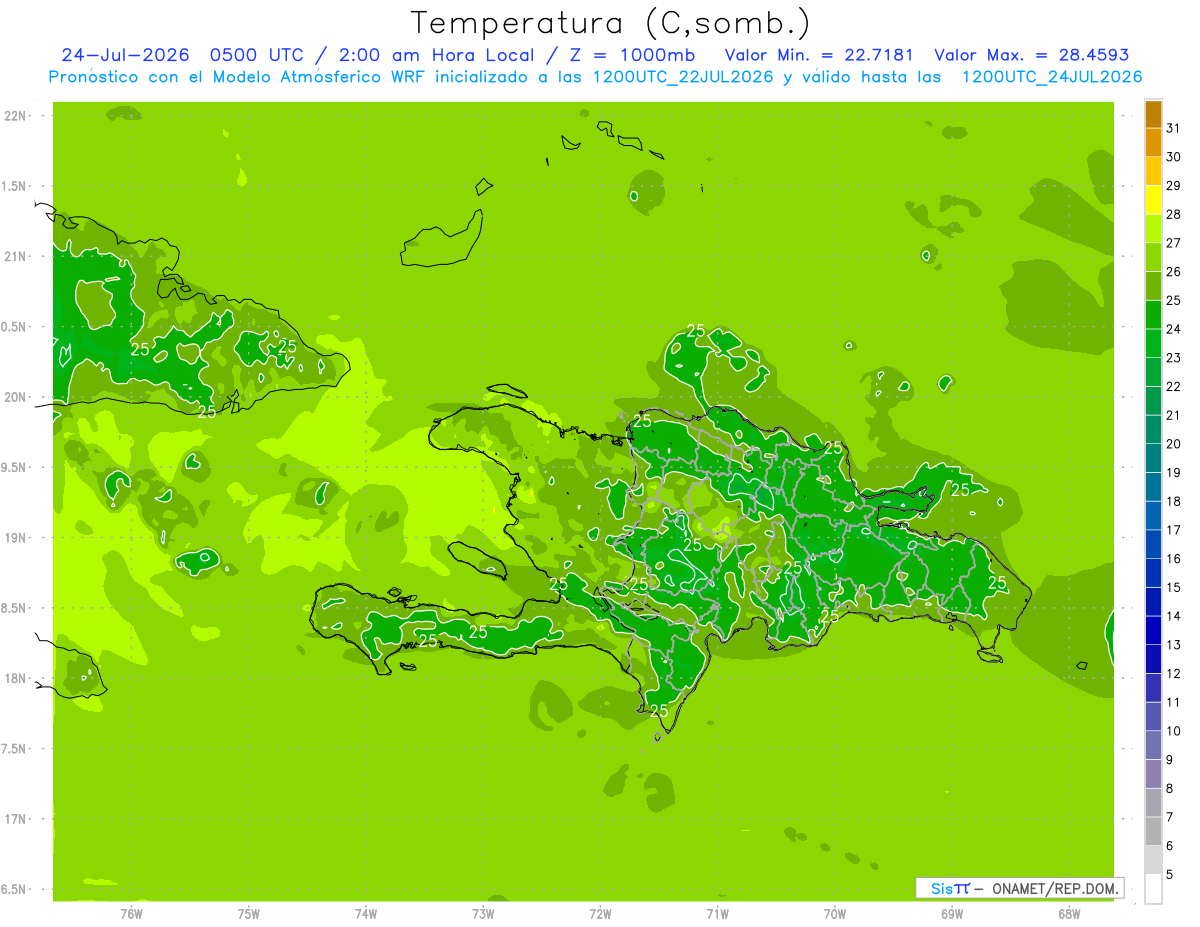The image size is (1200, 927).
Task: Pick the lime colorbar band between 26 and 27
Action: pyautogui.click(x=1153, y=257)
